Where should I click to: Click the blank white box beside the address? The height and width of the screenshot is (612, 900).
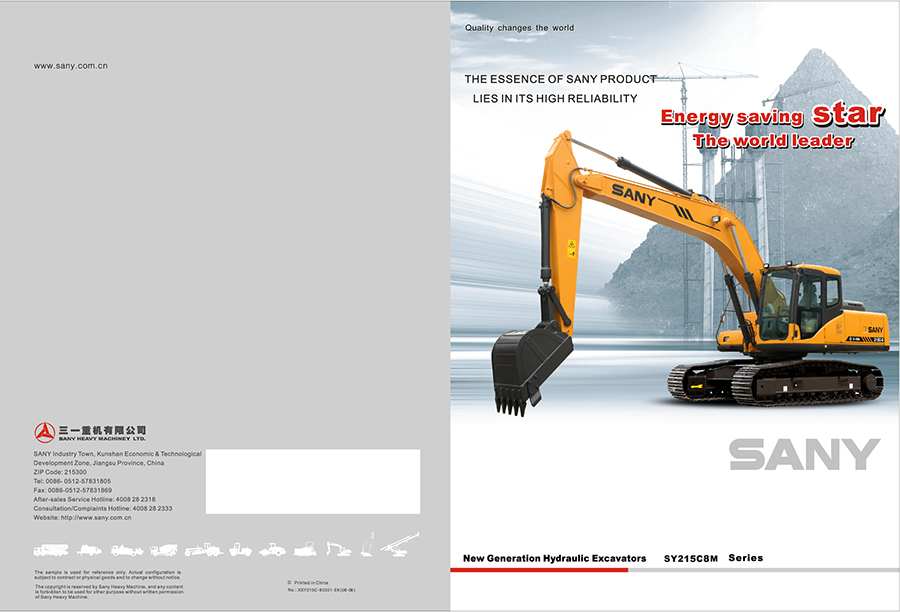(313, 482)
